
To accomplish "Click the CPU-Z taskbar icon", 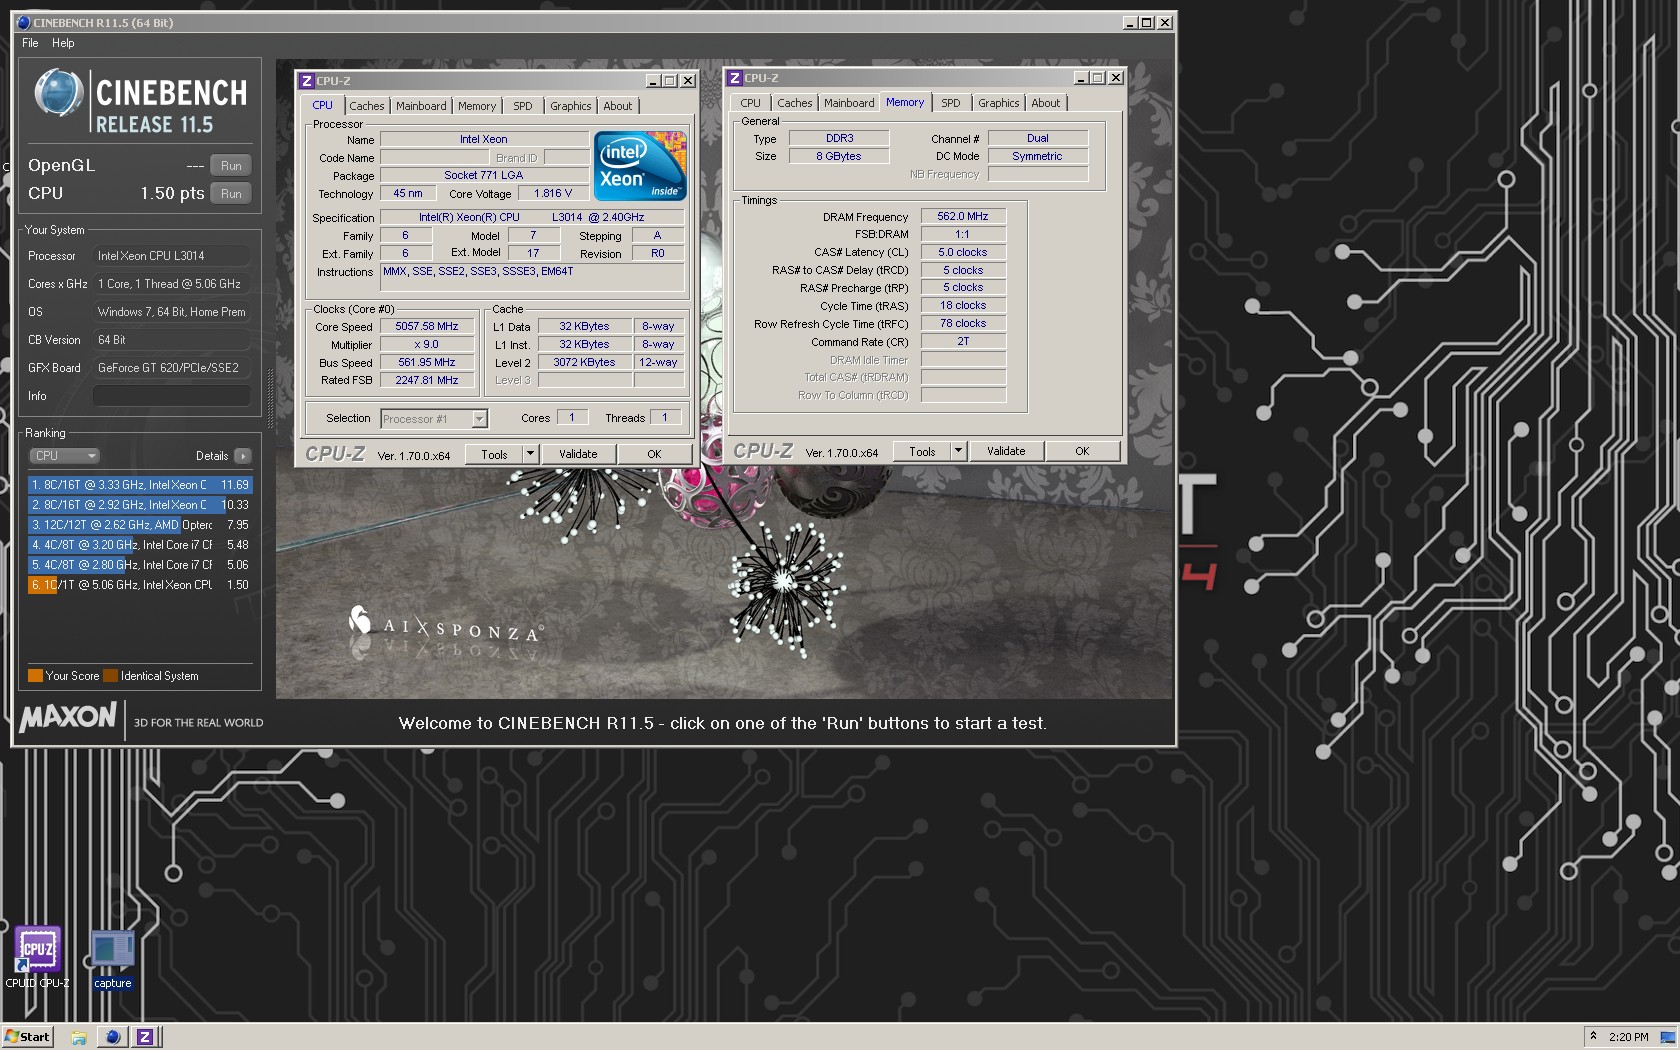I will [x=145, y=1037].
